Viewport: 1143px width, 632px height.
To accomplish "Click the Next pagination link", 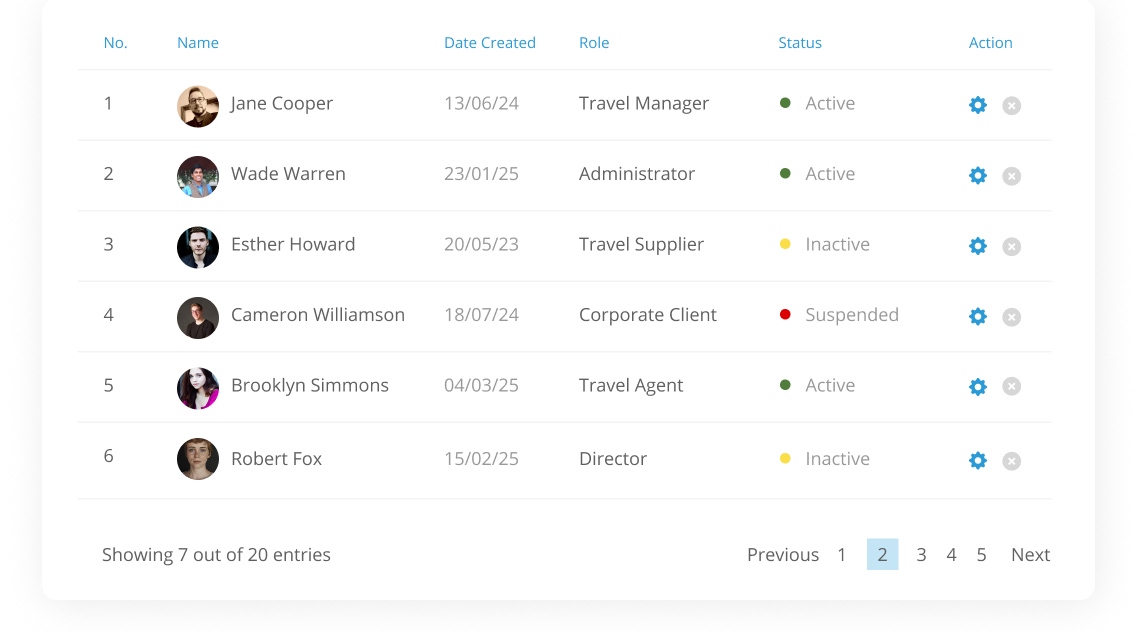I will pos(1030,554).
